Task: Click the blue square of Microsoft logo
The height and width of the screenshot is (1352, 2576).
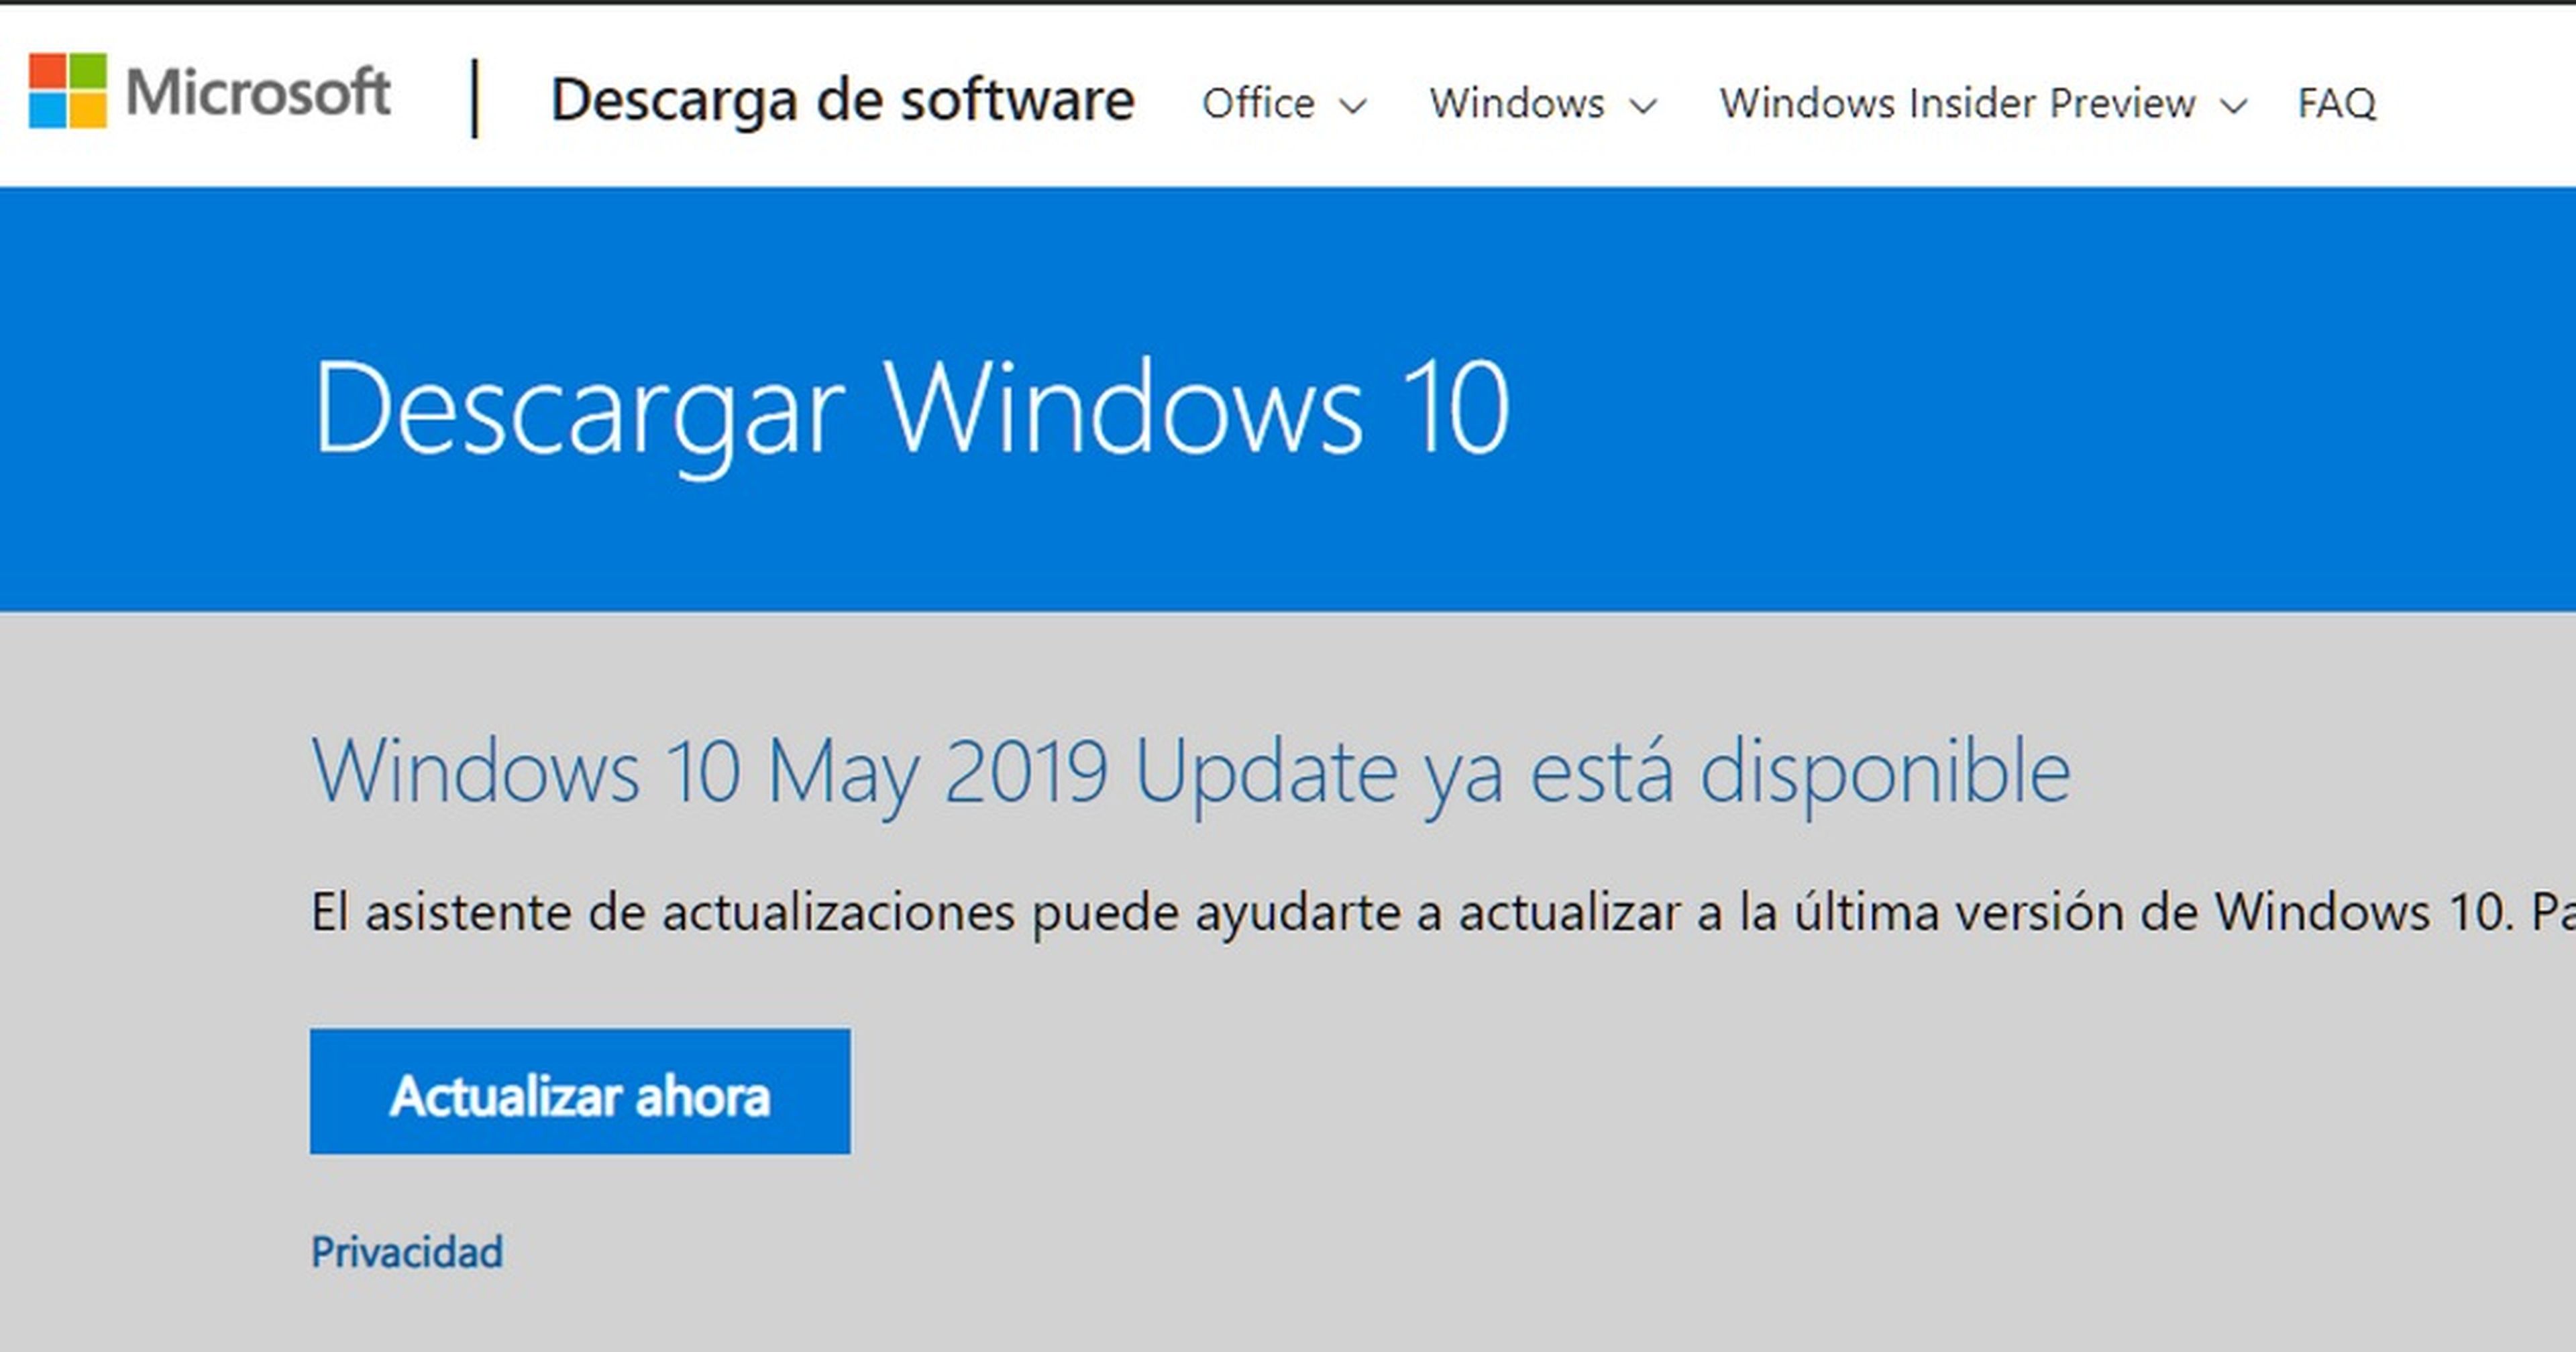Action: pyautogui.click(x=47, y=110)
